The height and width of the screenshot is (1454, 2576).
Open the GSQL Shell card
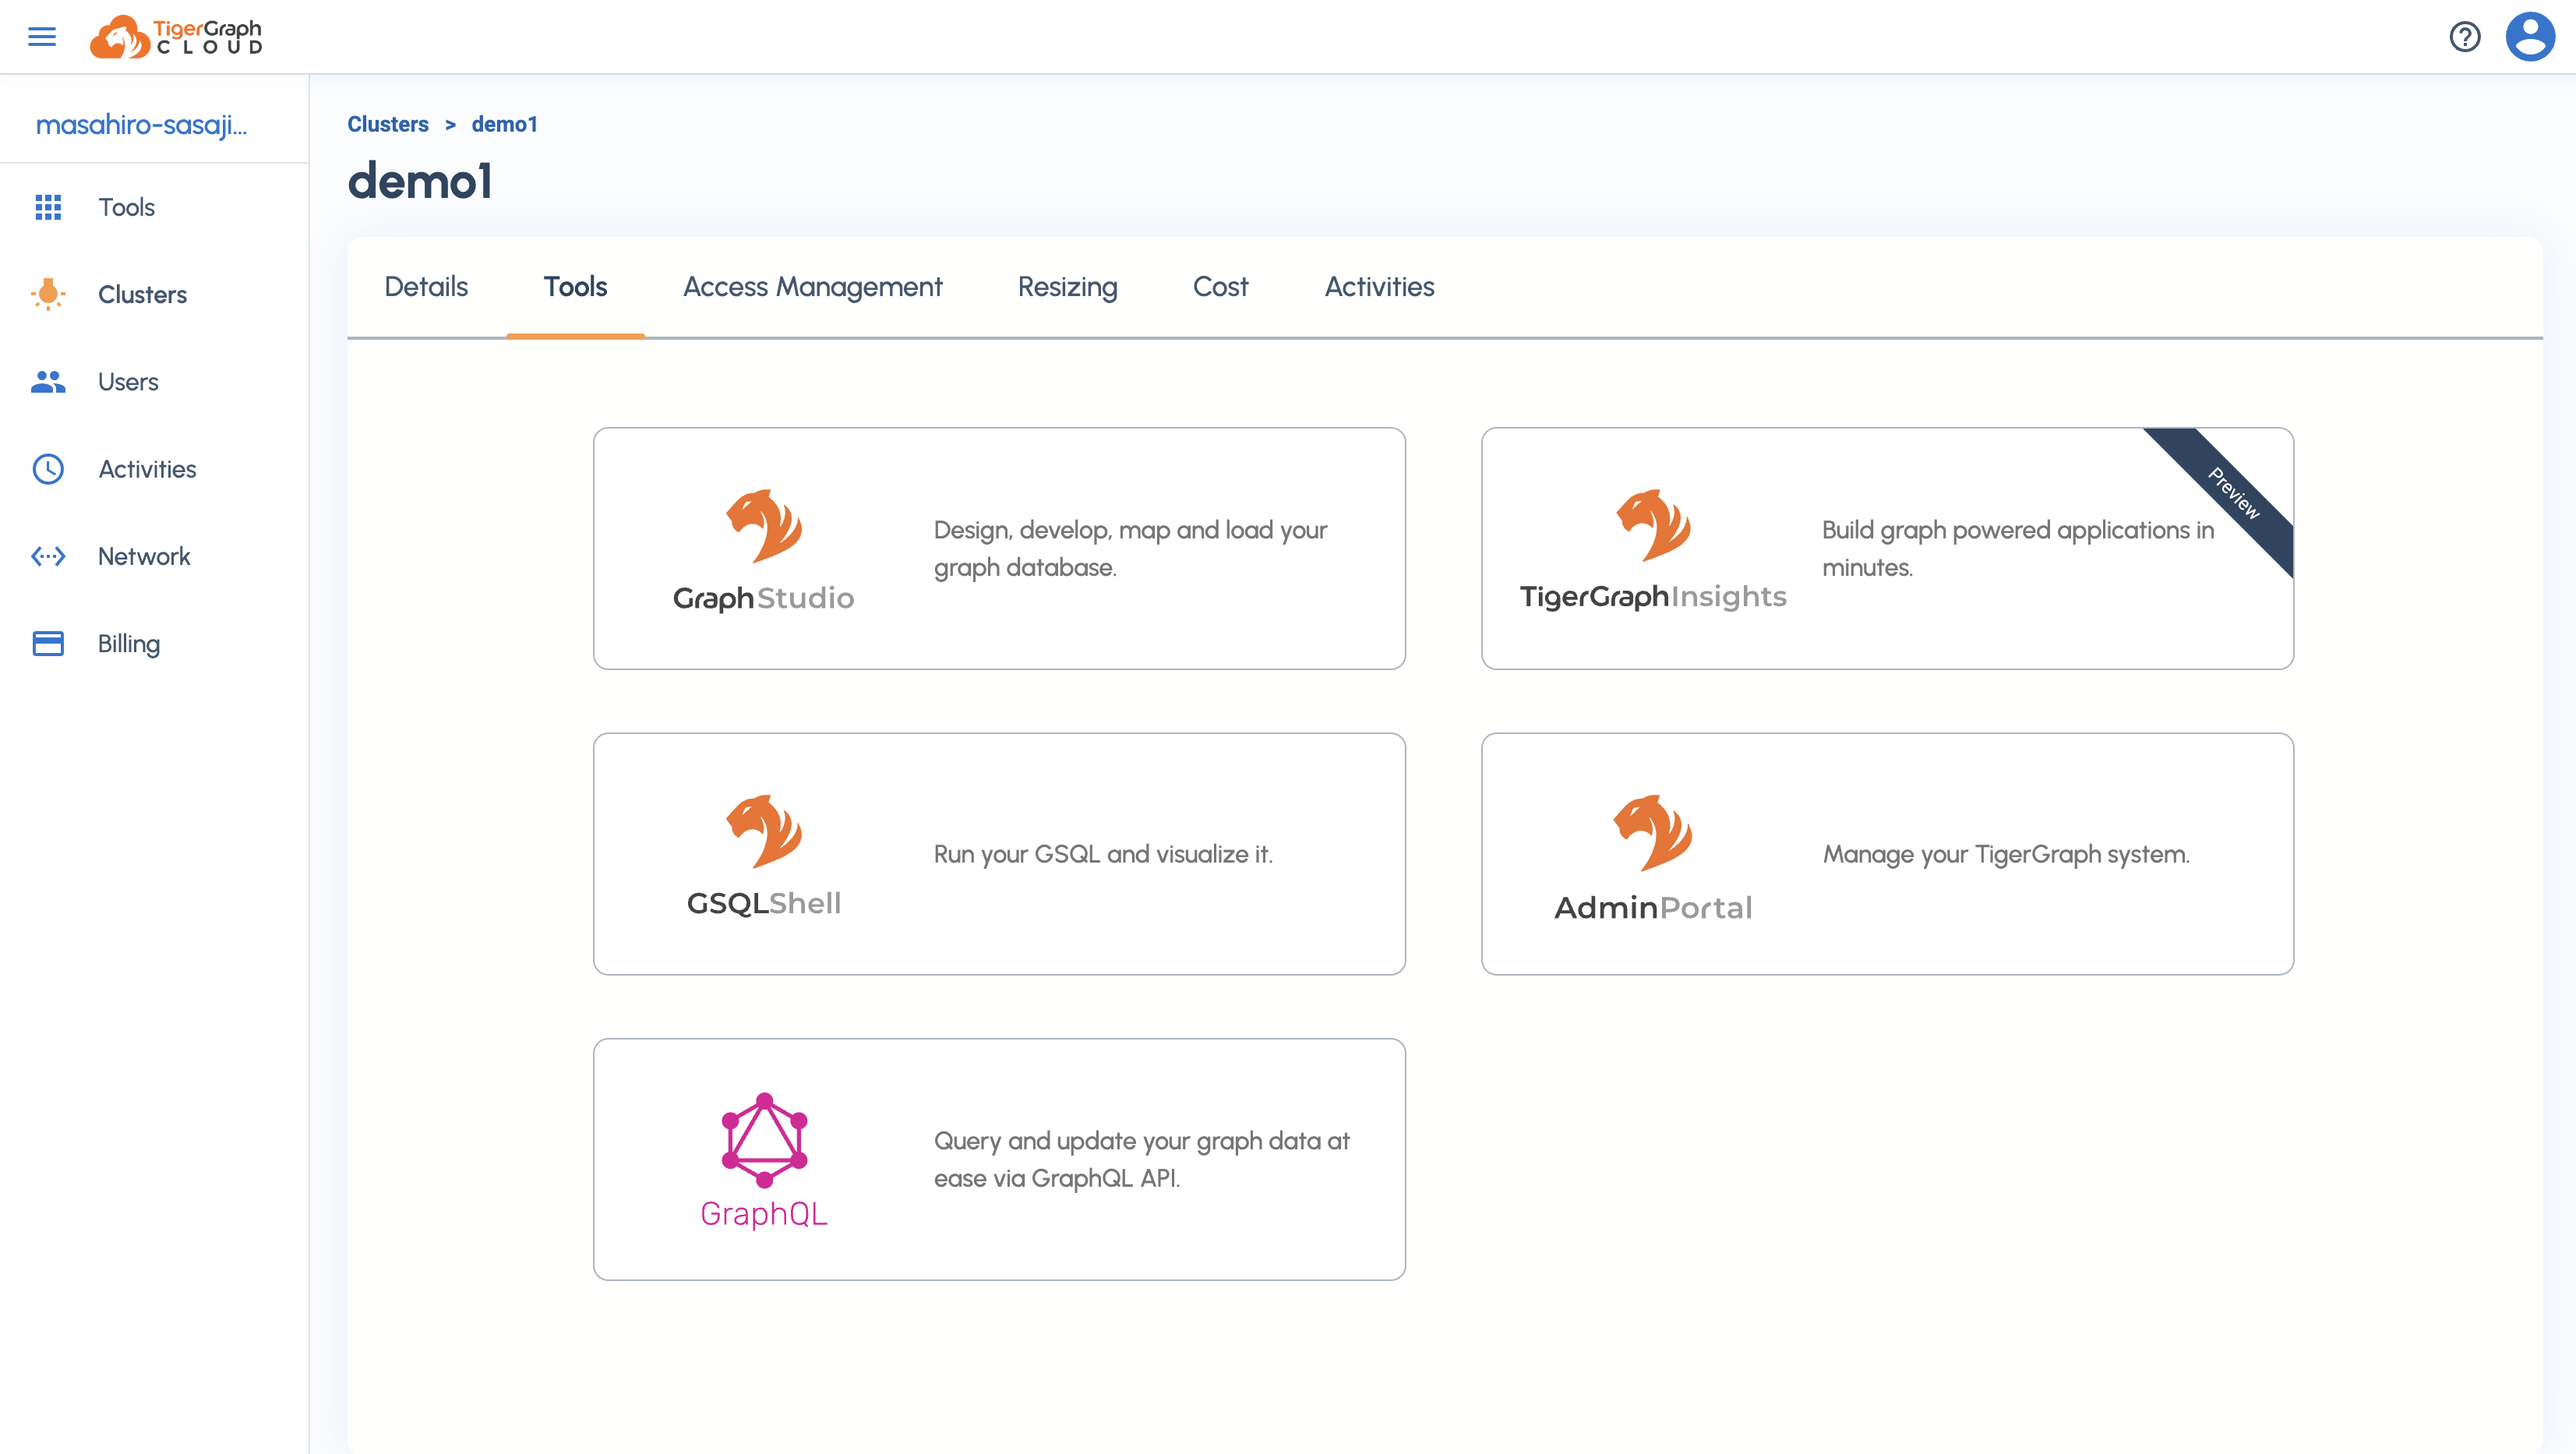pyautogui.click(x=998, y=853)
